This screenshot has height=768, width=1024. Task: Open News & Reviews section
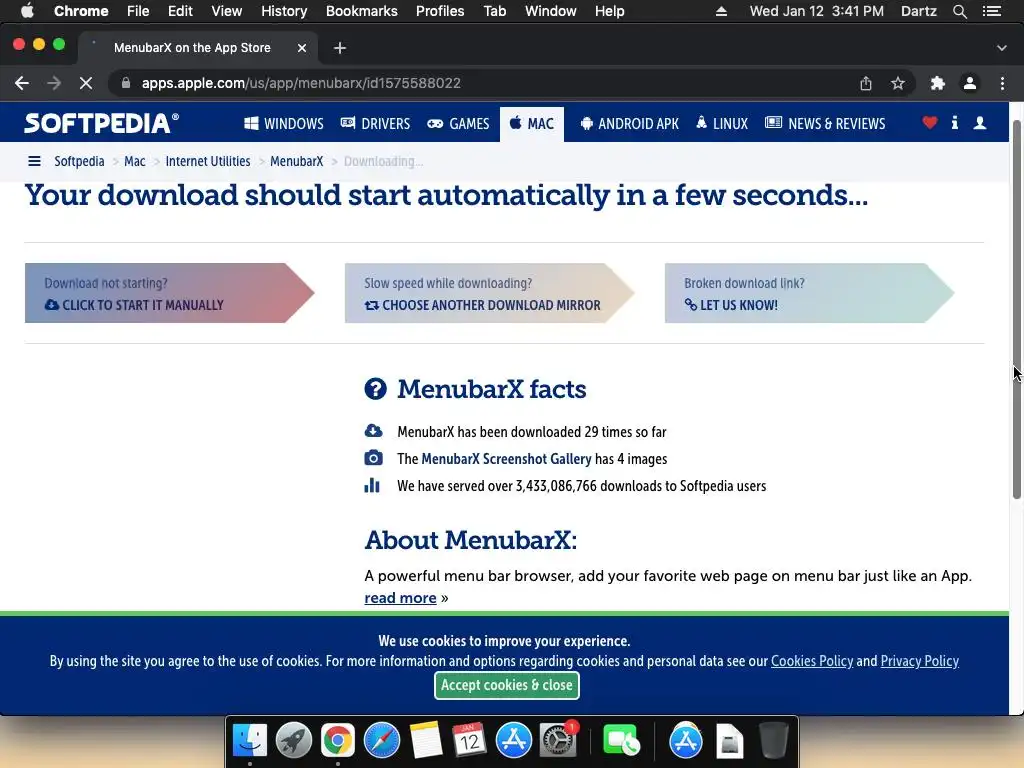(825, 123)
